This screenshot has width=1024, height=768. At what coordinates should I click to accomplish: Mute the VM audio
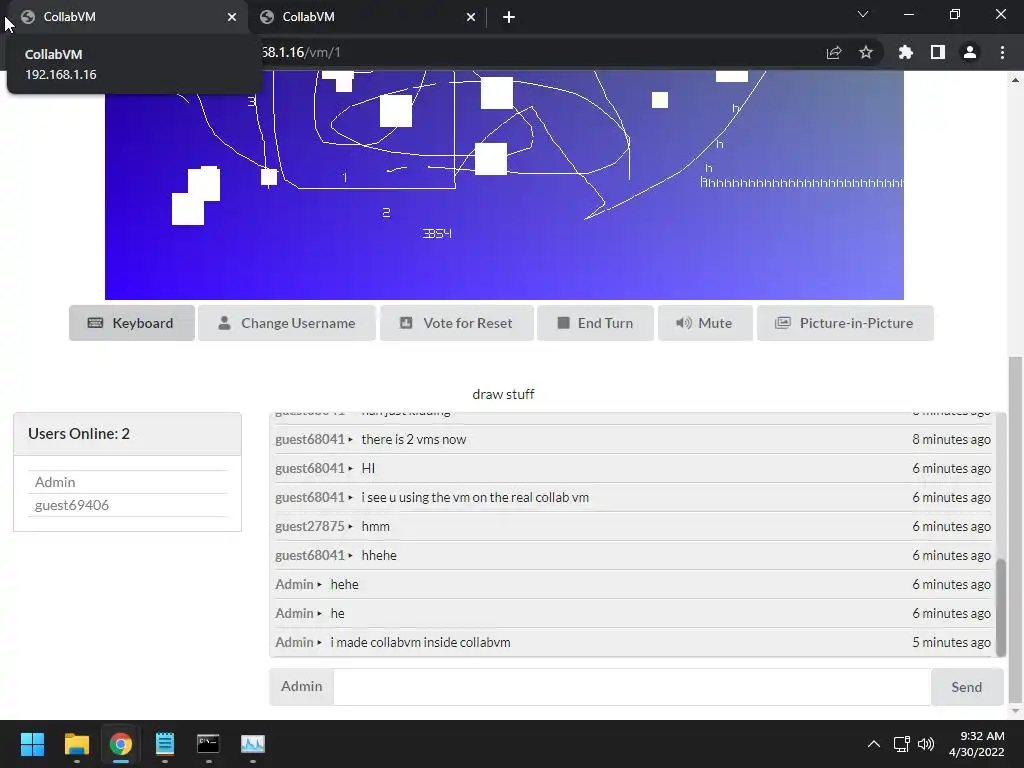point(705,323)
